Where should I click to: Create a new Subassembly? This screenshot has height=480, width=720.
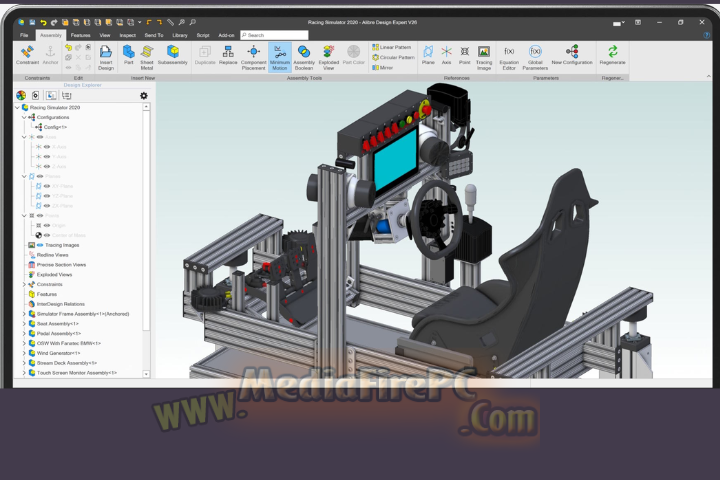click(173, 55)
